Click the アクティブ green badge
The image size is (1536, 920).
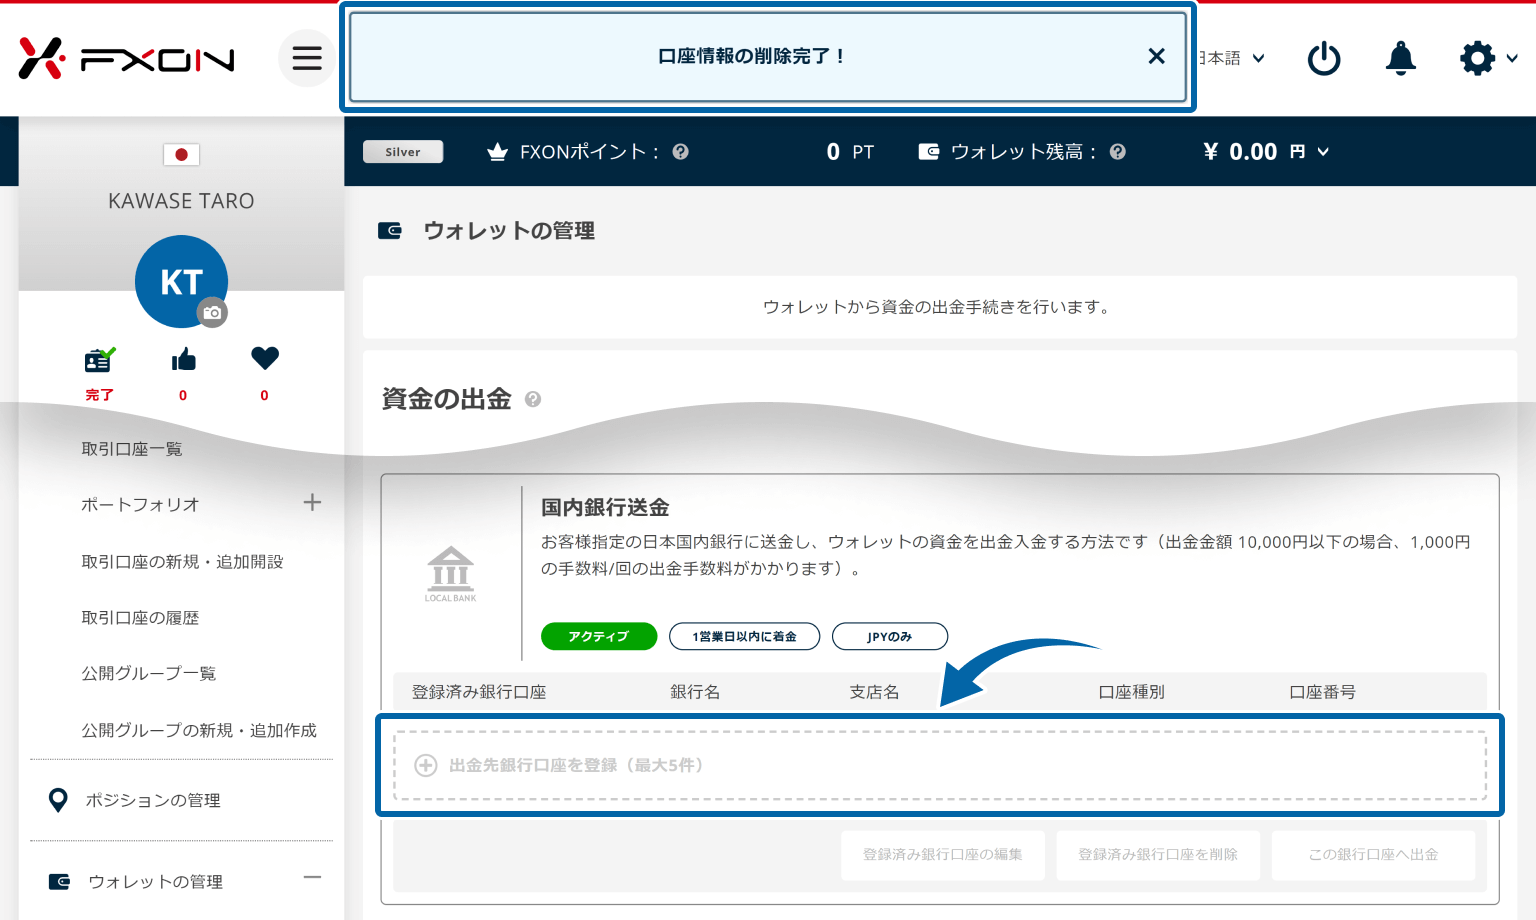[599, 636]
